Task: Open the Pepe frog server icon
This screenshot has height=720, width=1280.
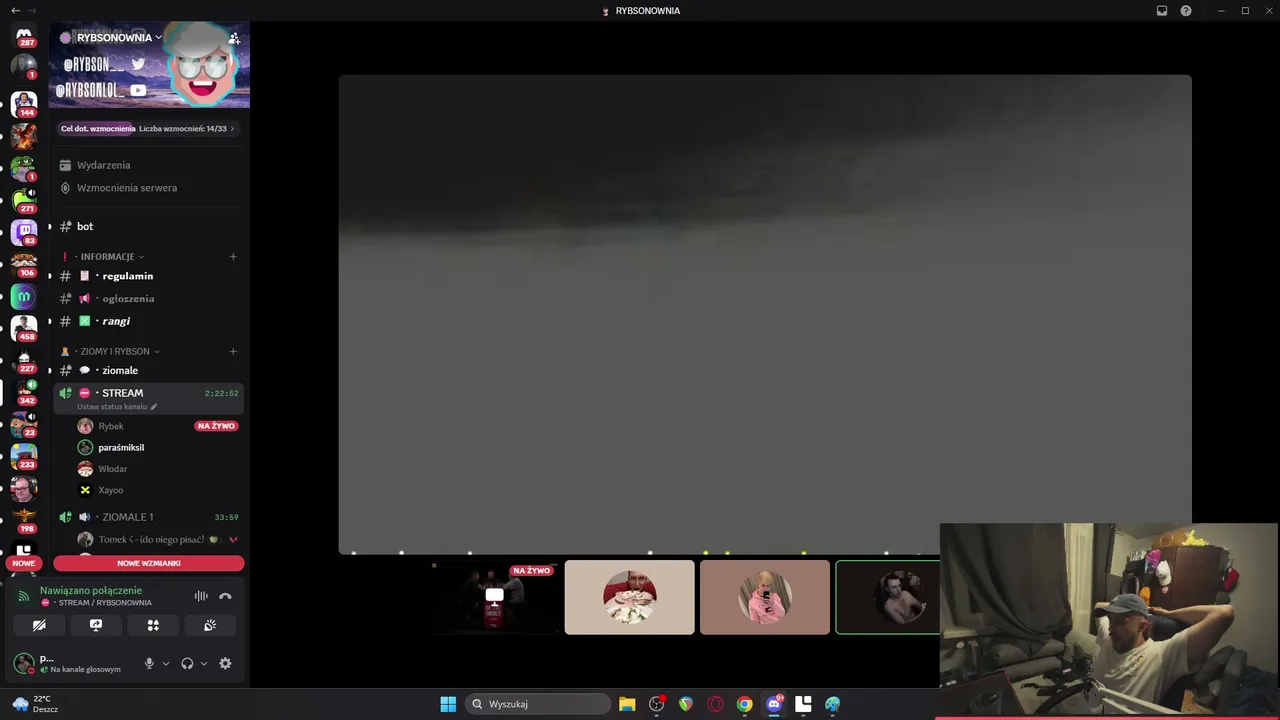Action: 24,167
